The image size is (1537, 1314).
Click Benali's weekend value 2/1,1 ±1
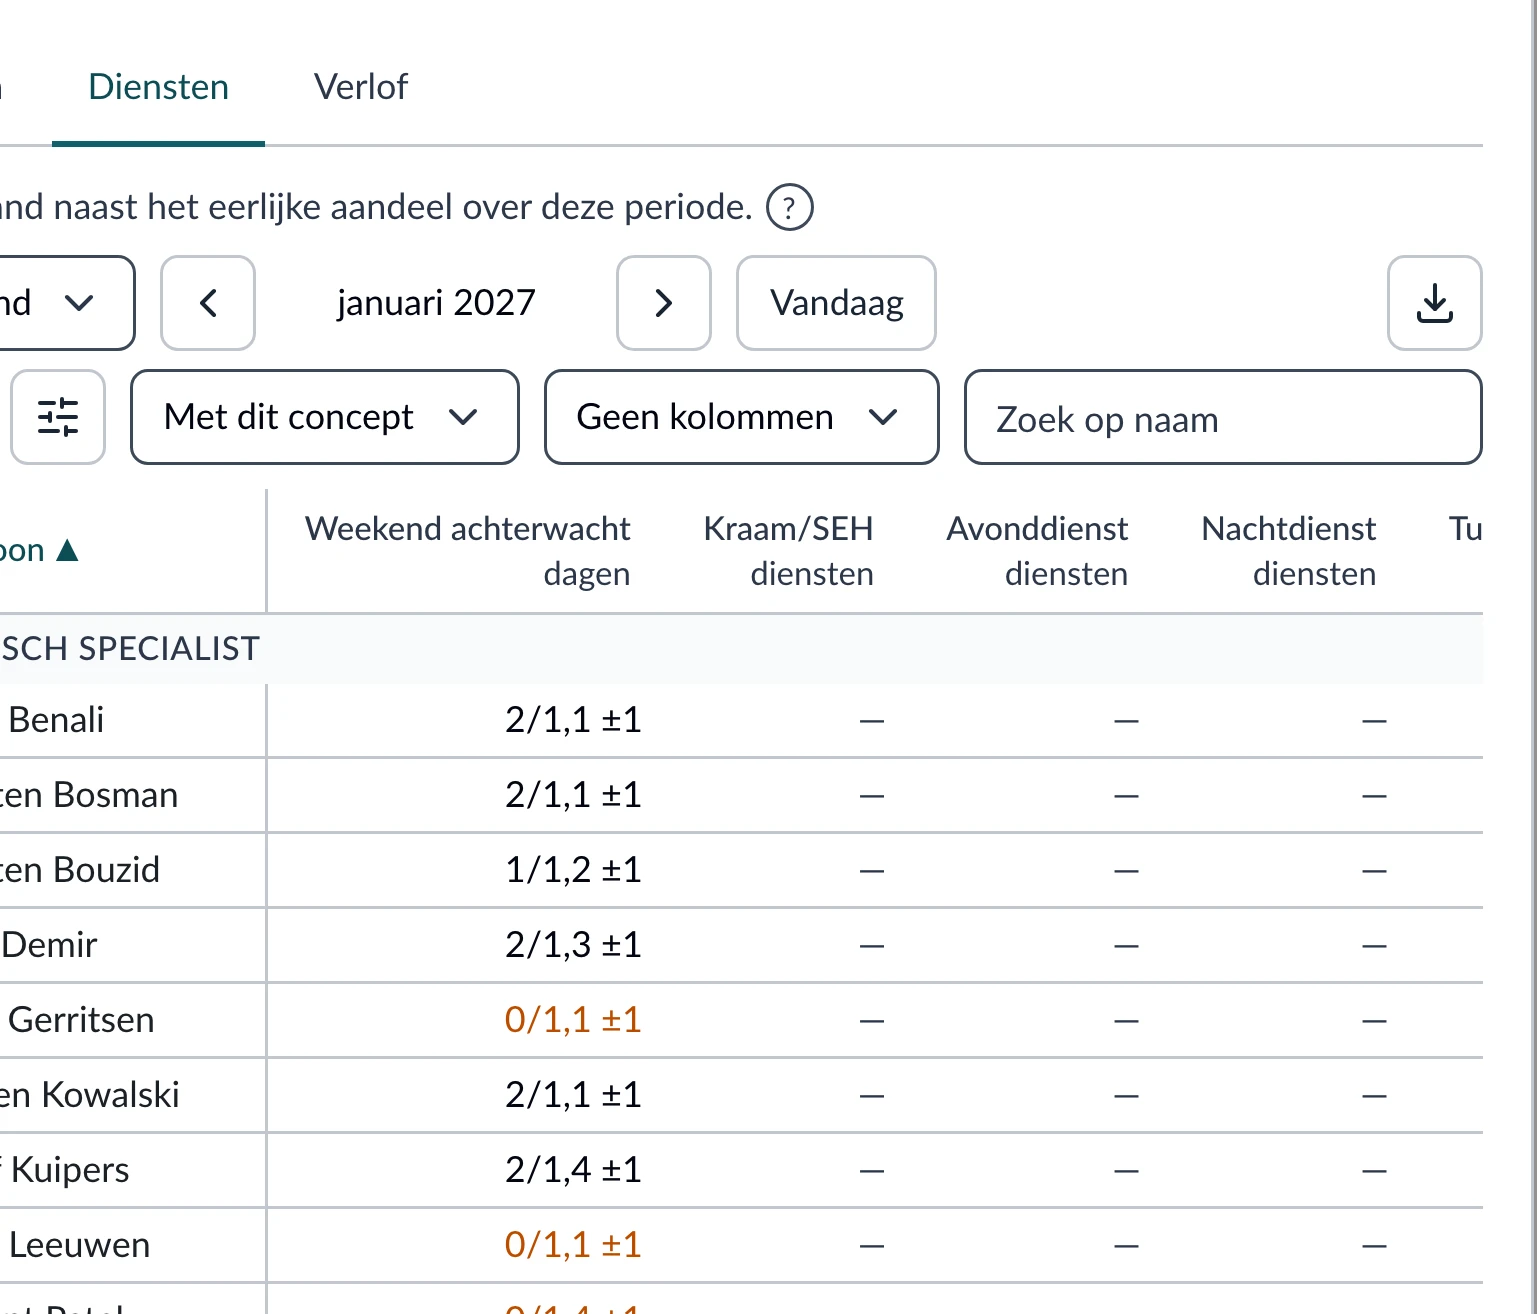pyautogui.click(x=573, y=720)
